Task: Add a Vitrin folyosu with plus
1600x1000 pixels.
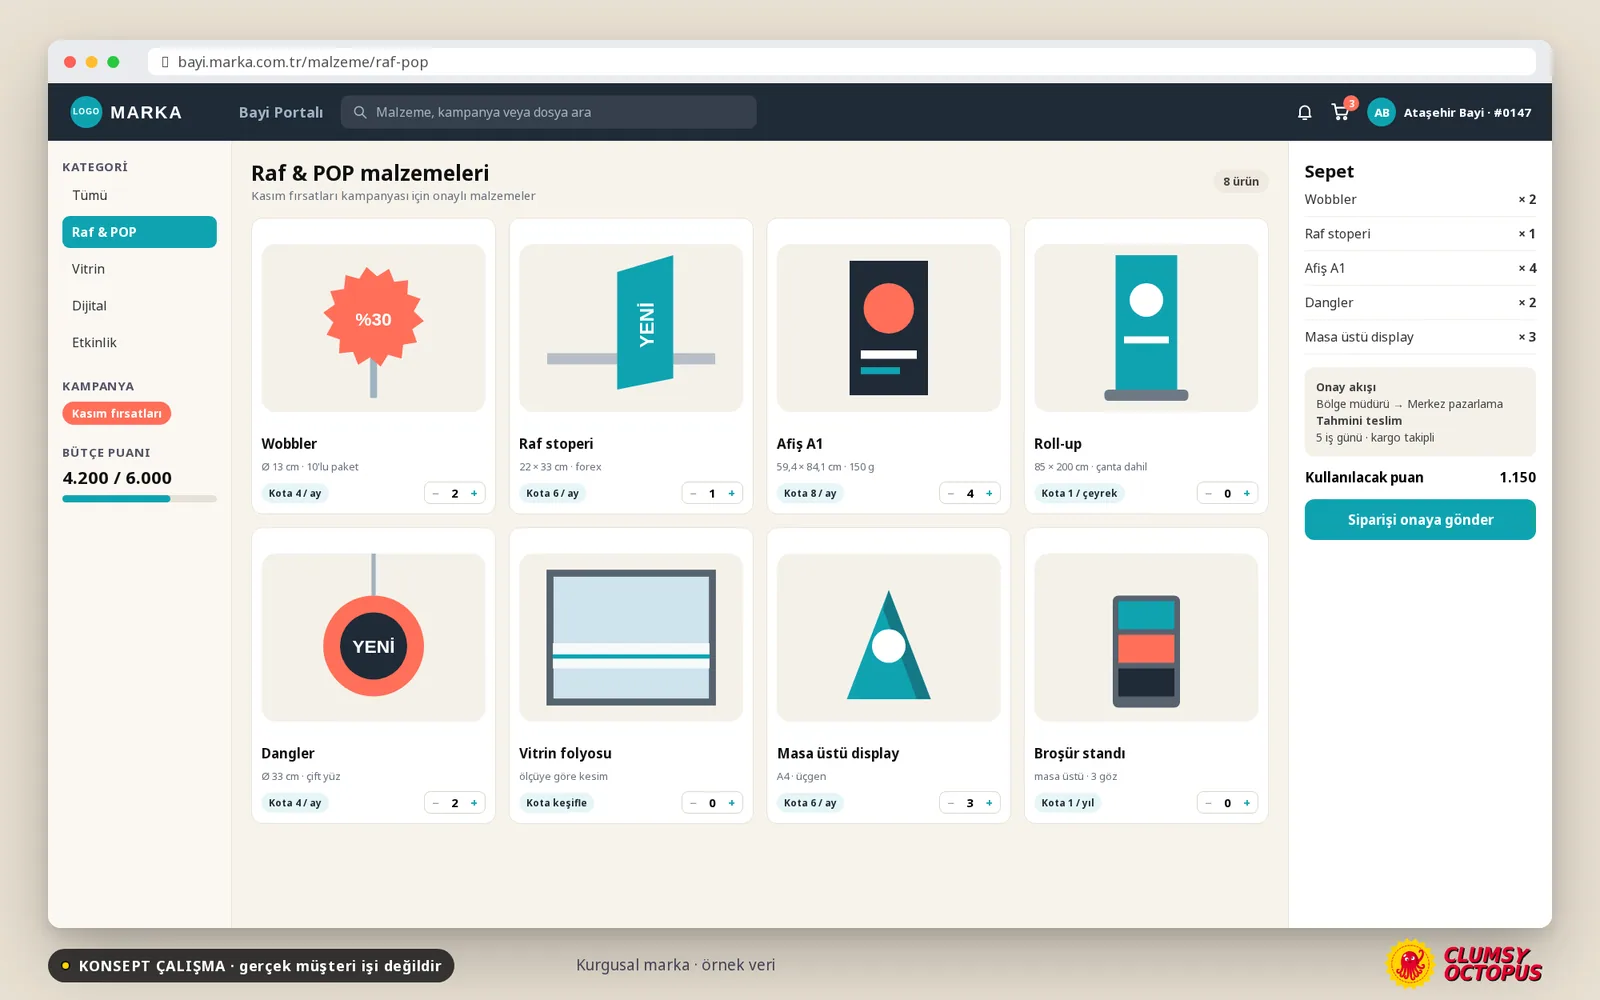Action: 732,803
